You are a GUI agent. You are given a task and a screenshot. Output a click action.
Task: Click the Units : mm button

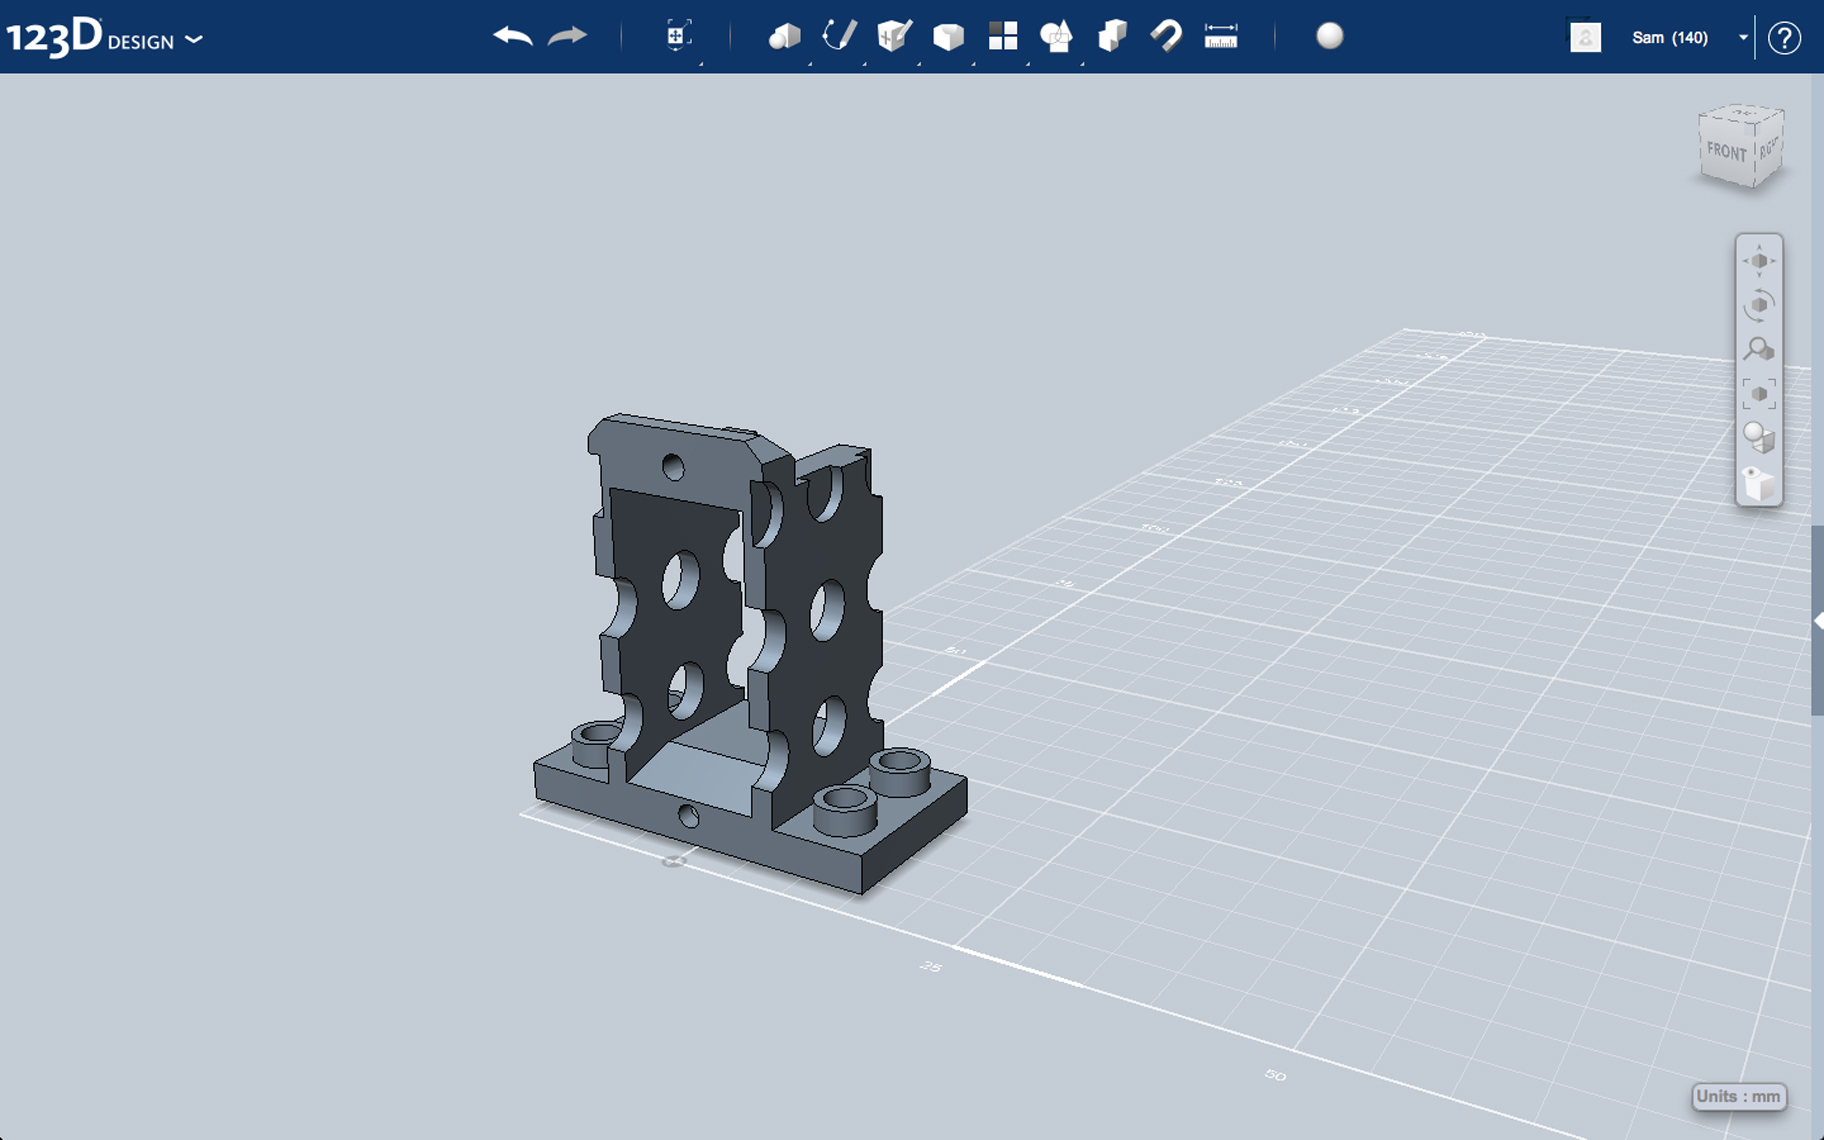click(x=1738, y=1096)
